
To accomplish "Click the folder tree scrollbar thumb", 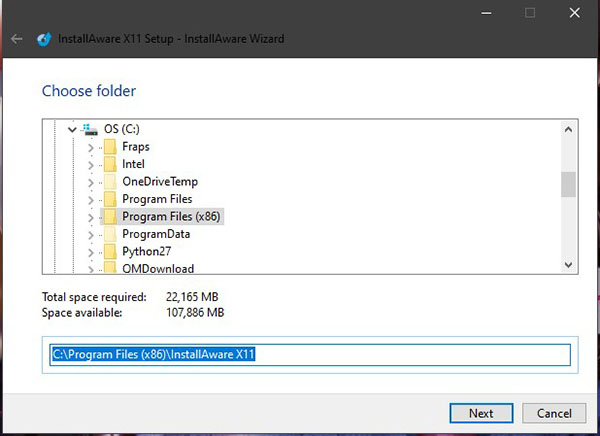I will coord(569,185).
